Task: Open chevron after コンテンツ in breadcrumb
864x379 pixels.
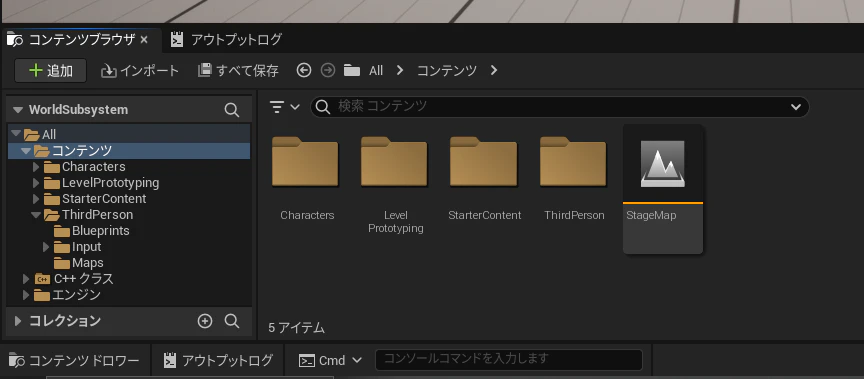Action: coord(494,71)
